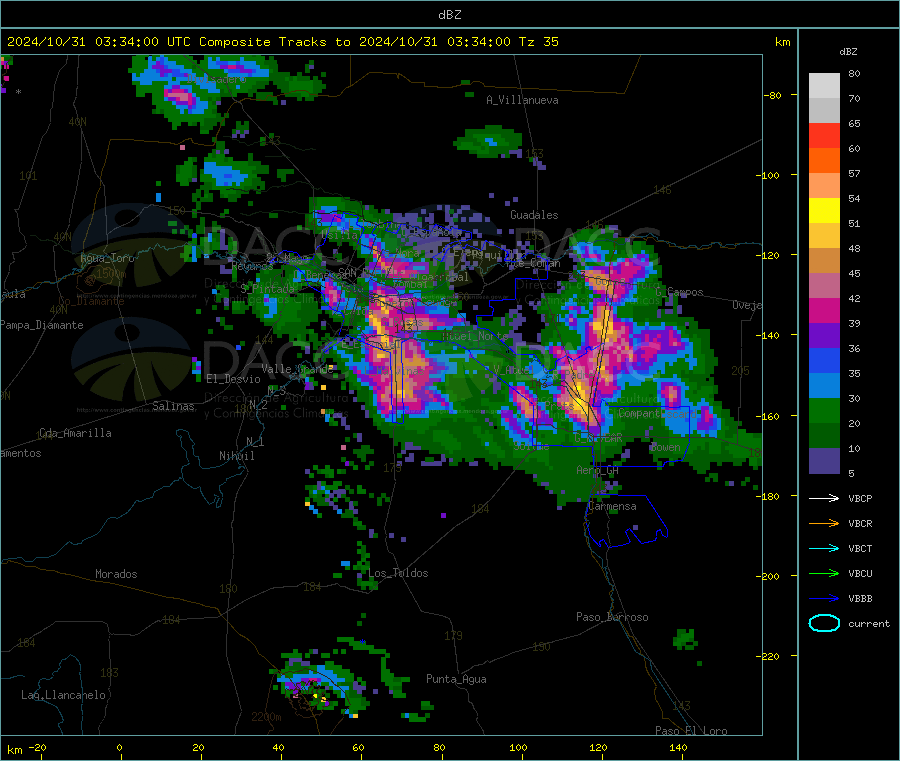Click the 'Guadales' map label

click(x=534, y=215)
